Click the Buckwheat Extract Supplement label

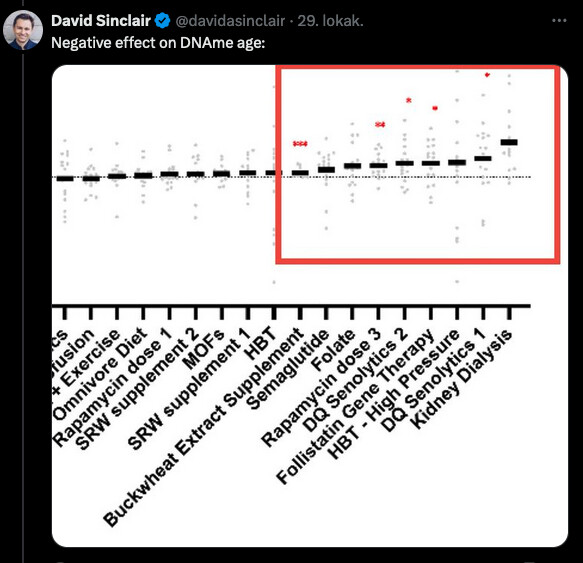[x=204, y=427]
